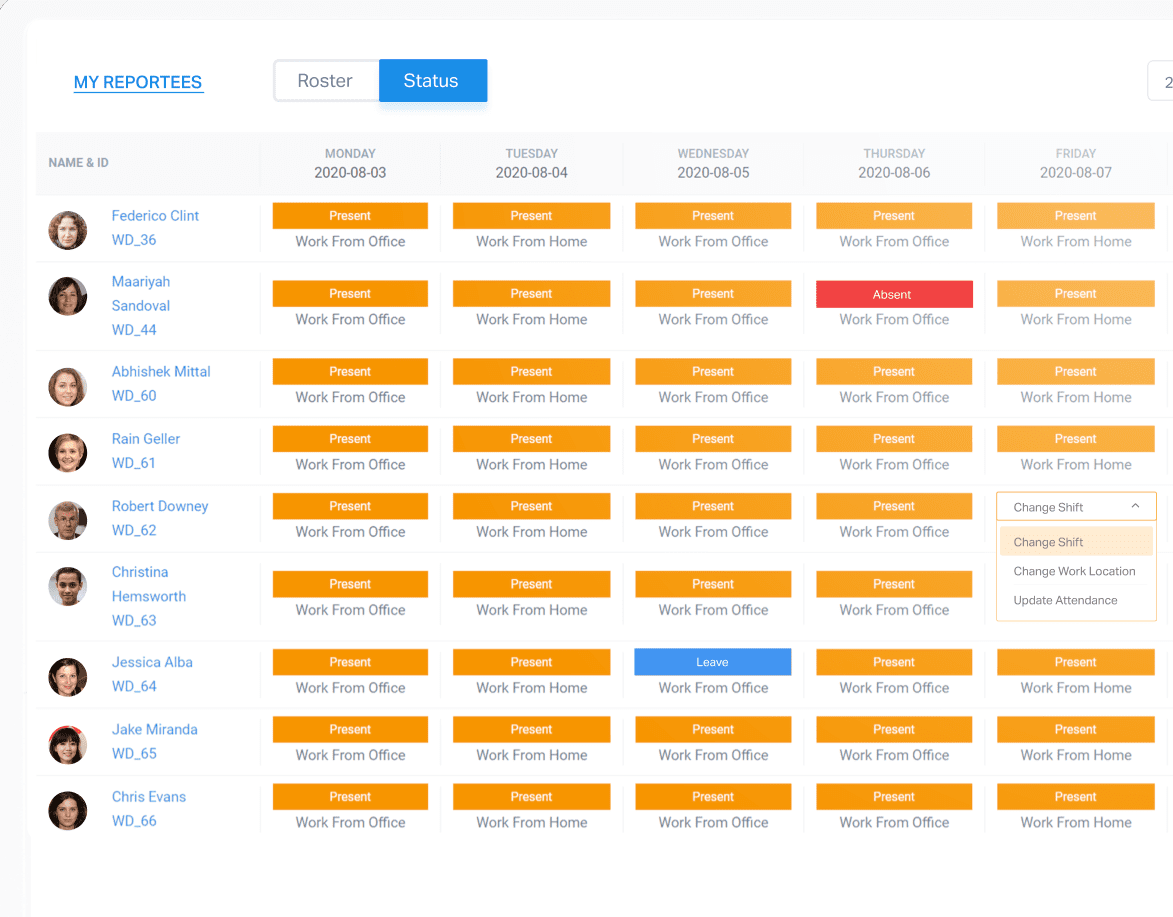Click the WD_60 employee ID
Image resolution: width=1173 pixels, height=917 pixels.
pos(134,396)
